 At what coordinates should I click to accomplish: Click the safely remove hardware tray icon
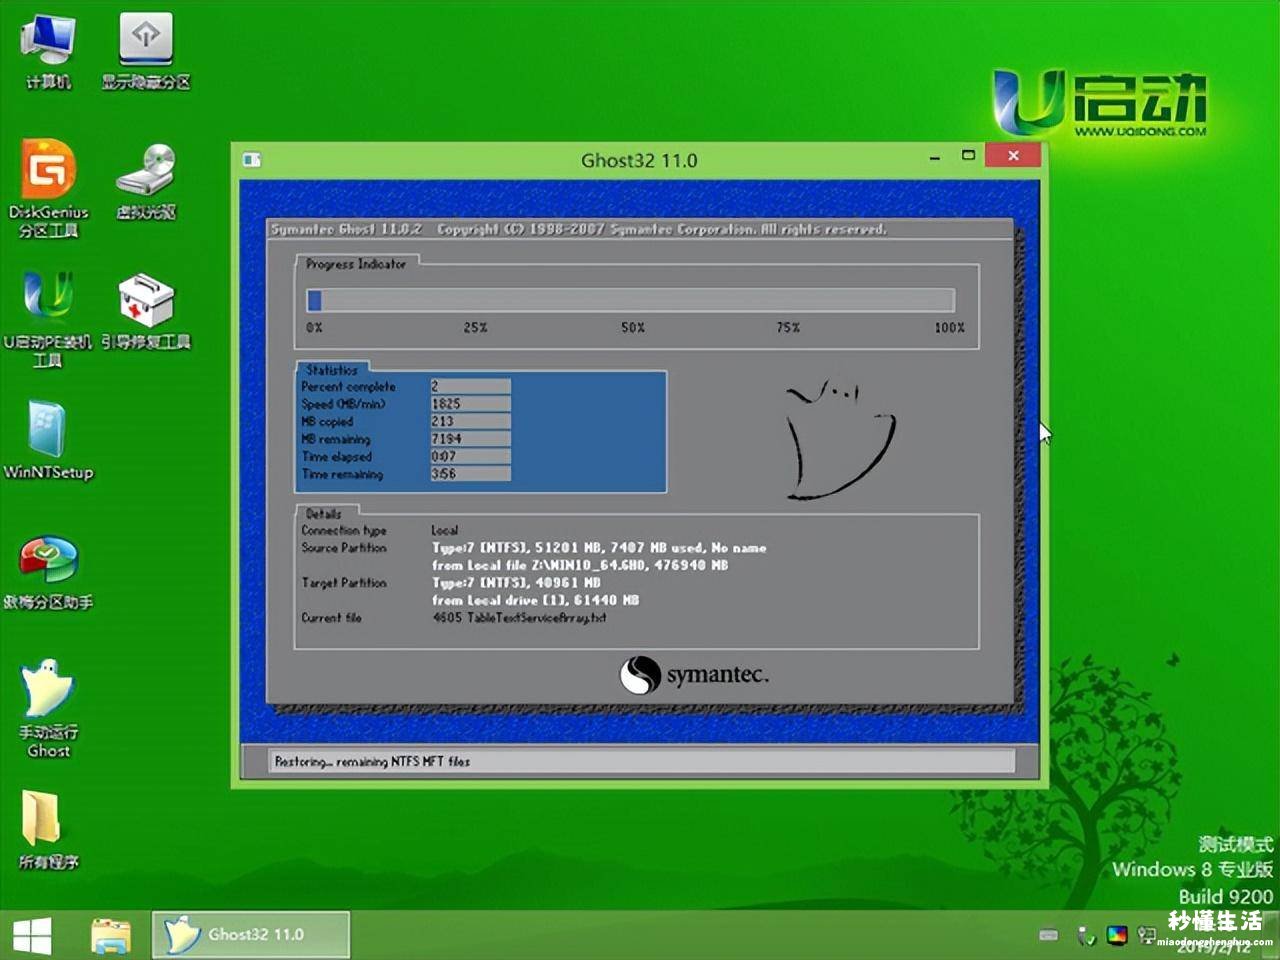[x=1086, y=936]
